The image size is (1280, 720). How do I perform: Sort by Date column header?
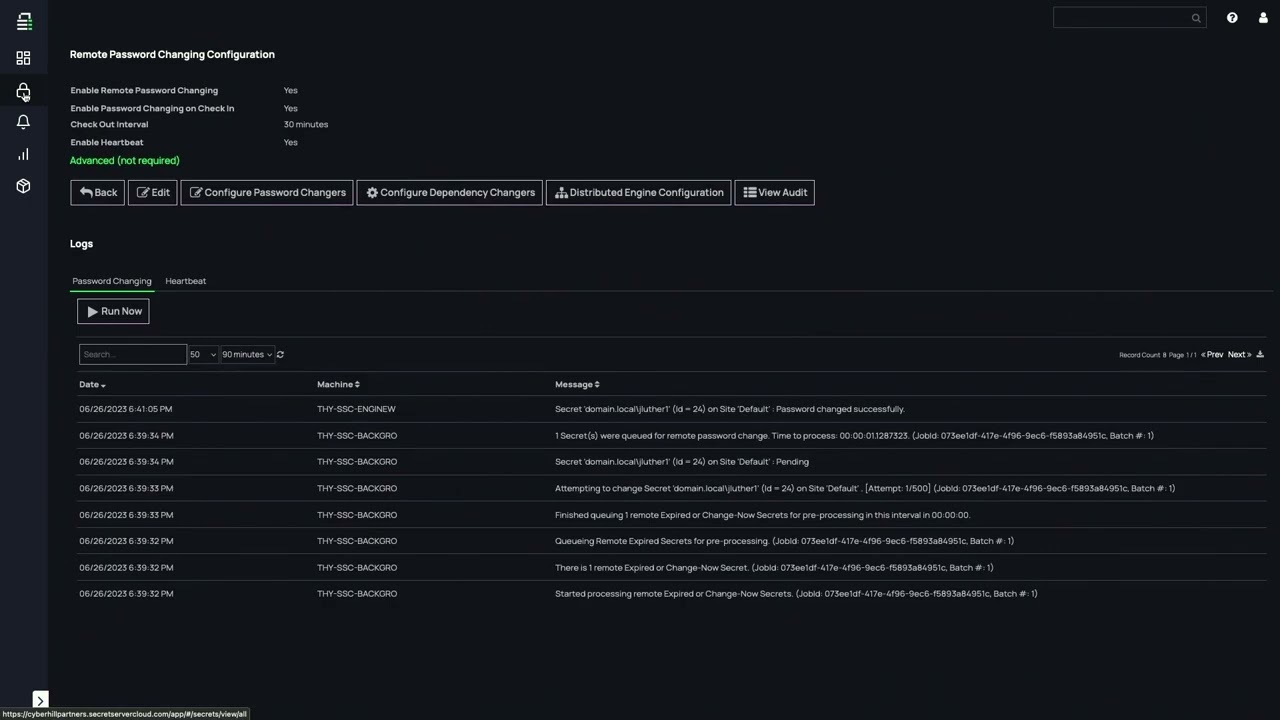[x=92, y=385]
